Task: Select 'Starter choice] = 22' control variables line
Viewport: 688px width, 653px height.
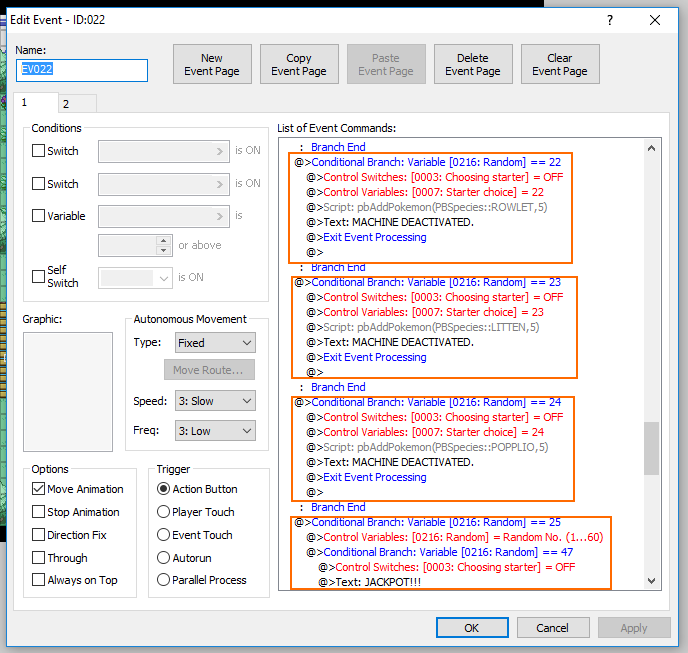Action: pyautogui.click(x=425, y=192)
